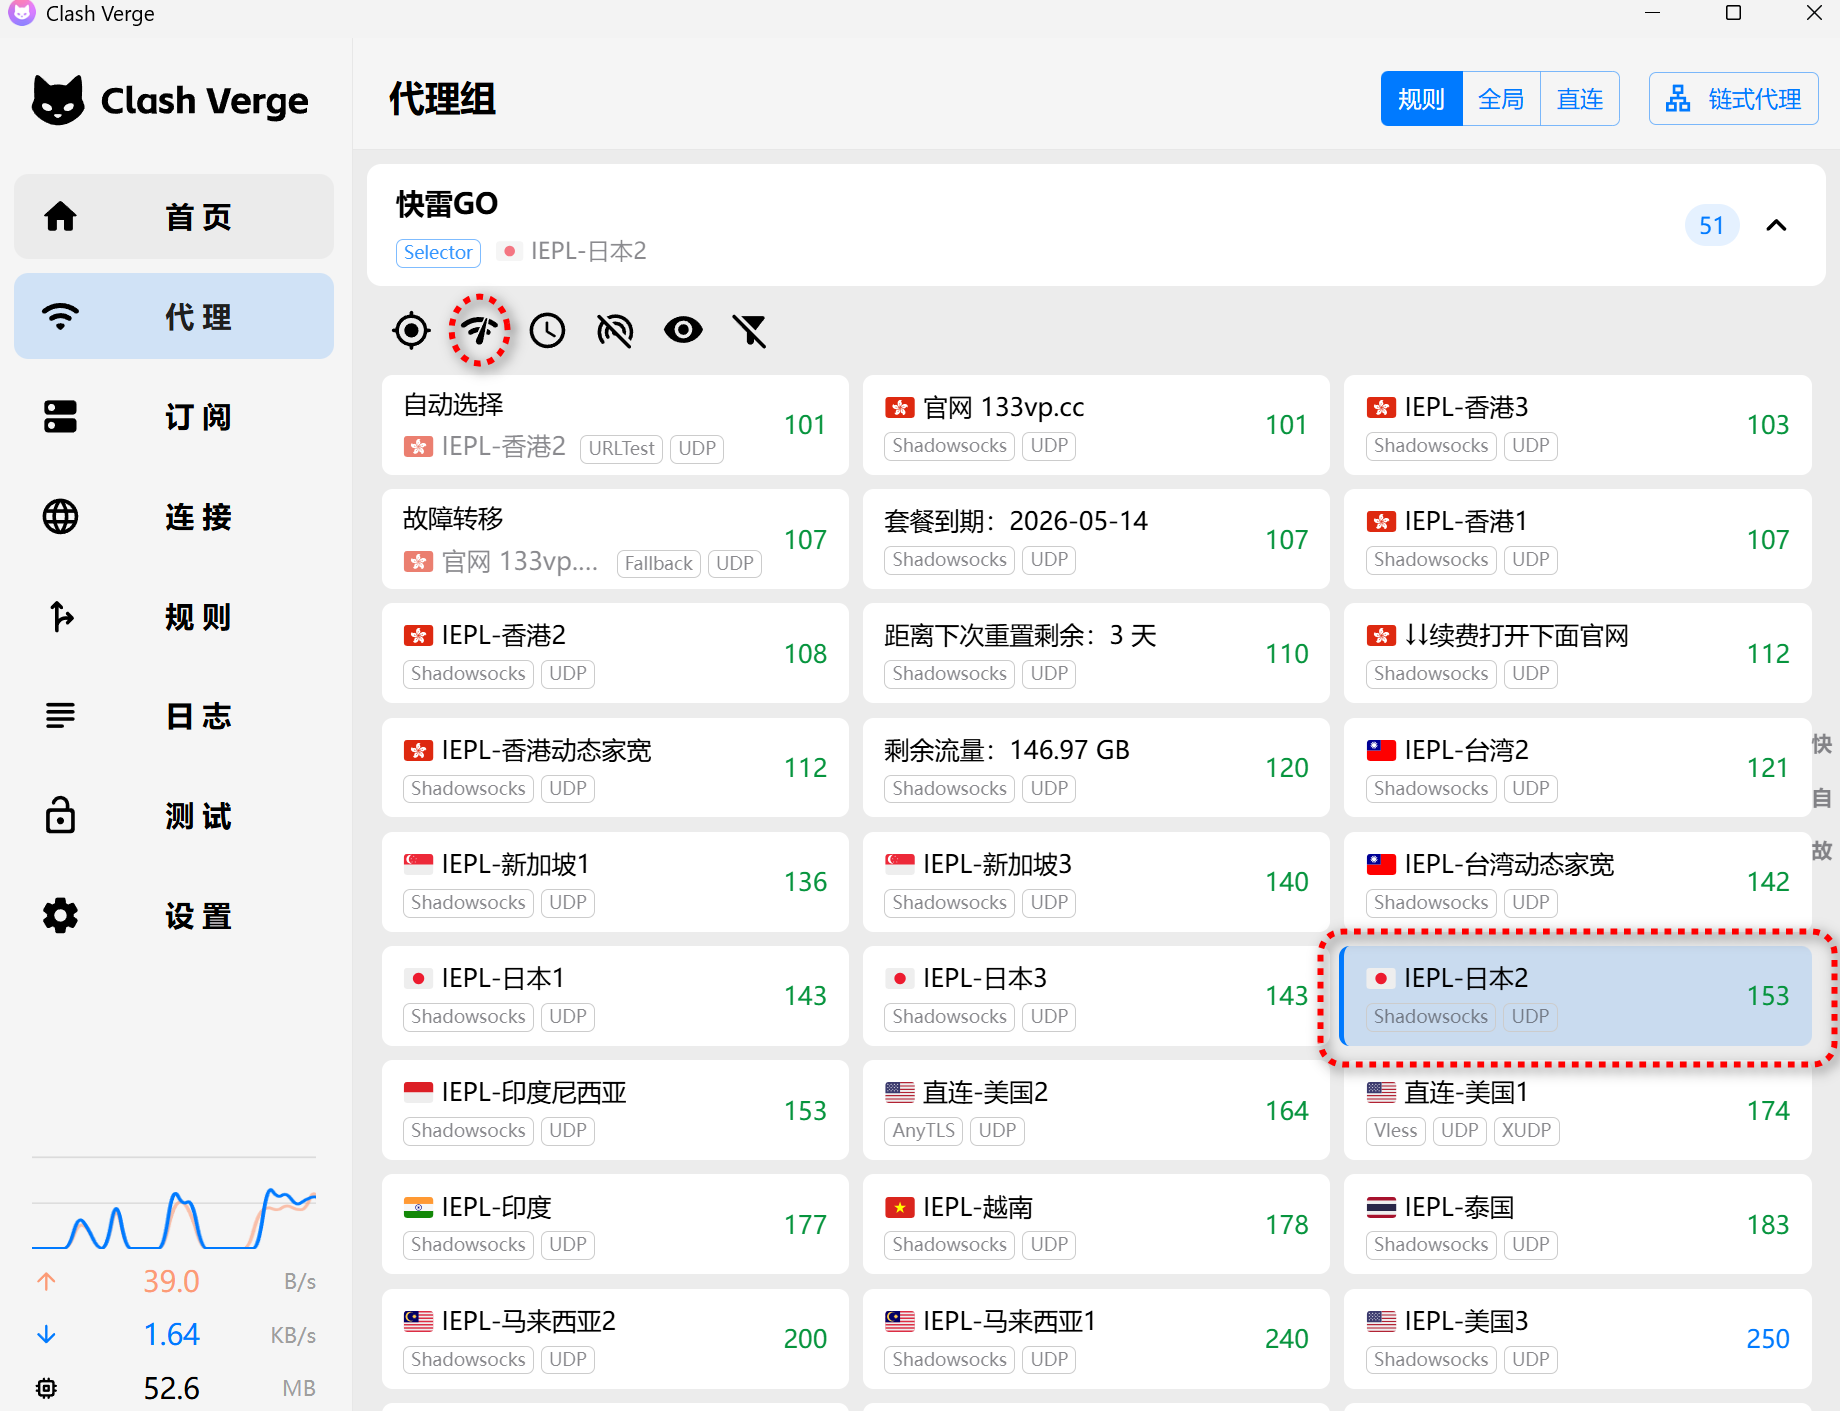Open 代理 proxies page in sidebar
Image resolution: width=1840 pixels, height=1411 pixels.
(174, 317)
